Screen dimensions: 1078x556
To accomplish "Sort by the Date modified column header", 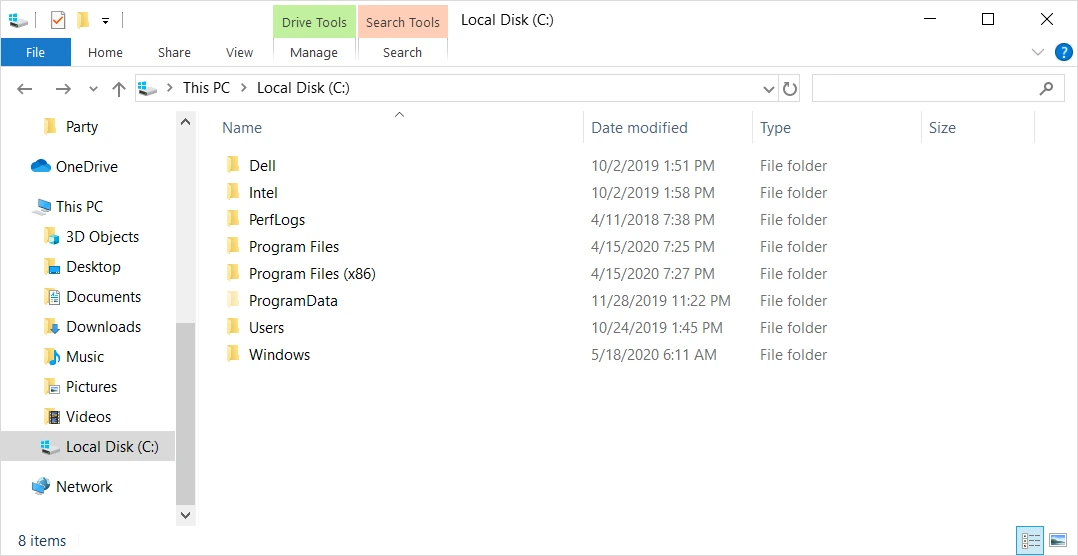I will coord(639,128).
